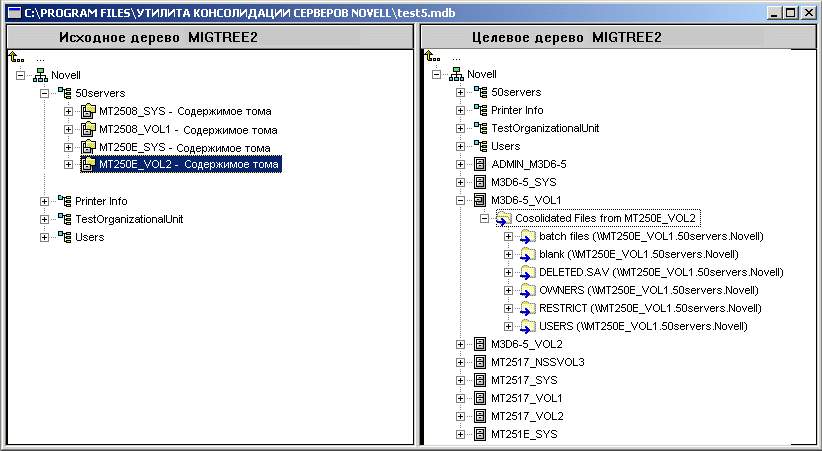Select the DELETED.SAV folder label
The height and width of the screenshot is (451, 822).
[x=661, y=272]
